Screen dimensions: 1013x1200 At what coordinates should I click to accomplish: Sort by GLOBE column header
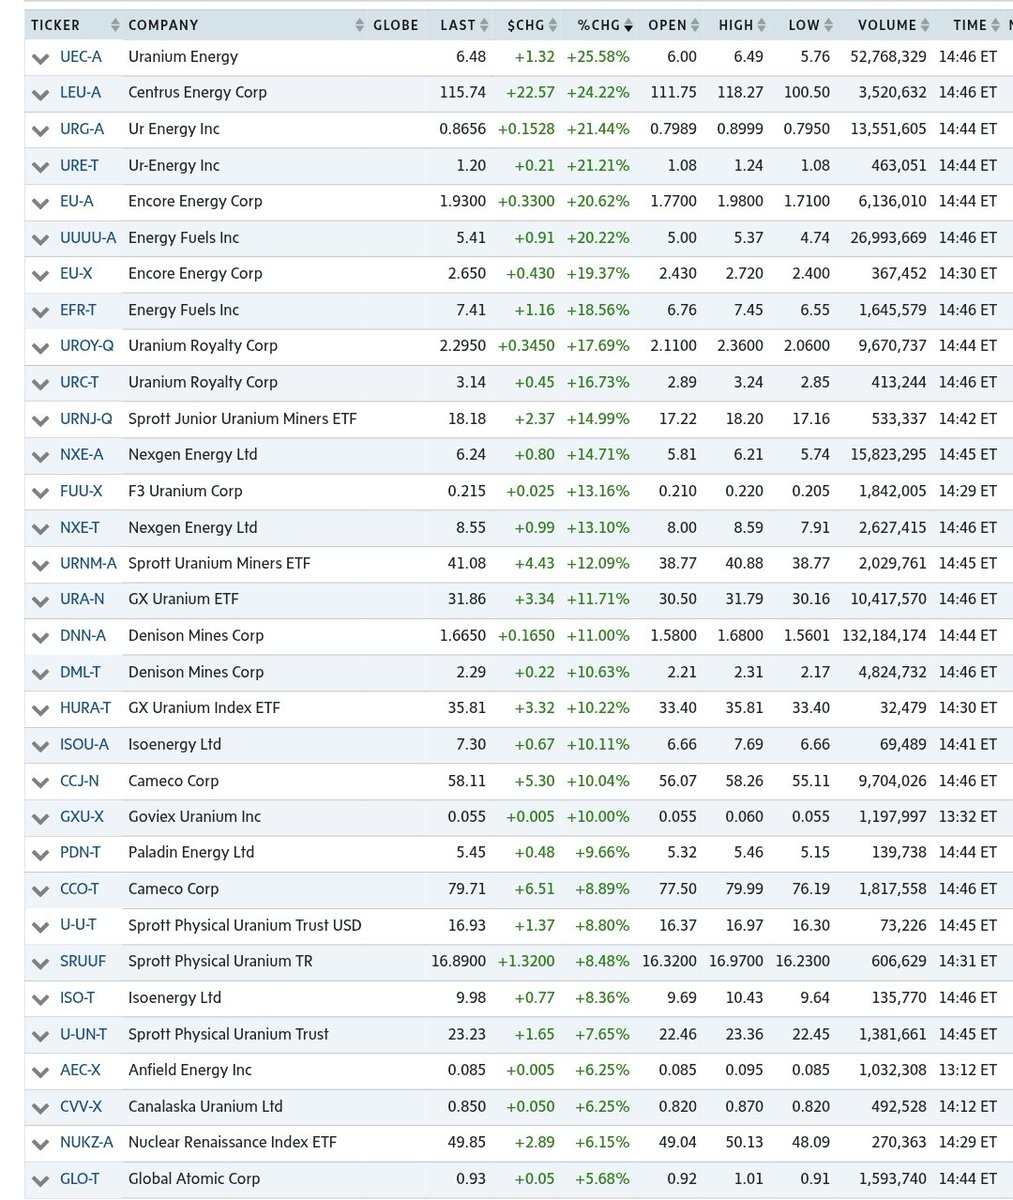click(x=395, y=25)
